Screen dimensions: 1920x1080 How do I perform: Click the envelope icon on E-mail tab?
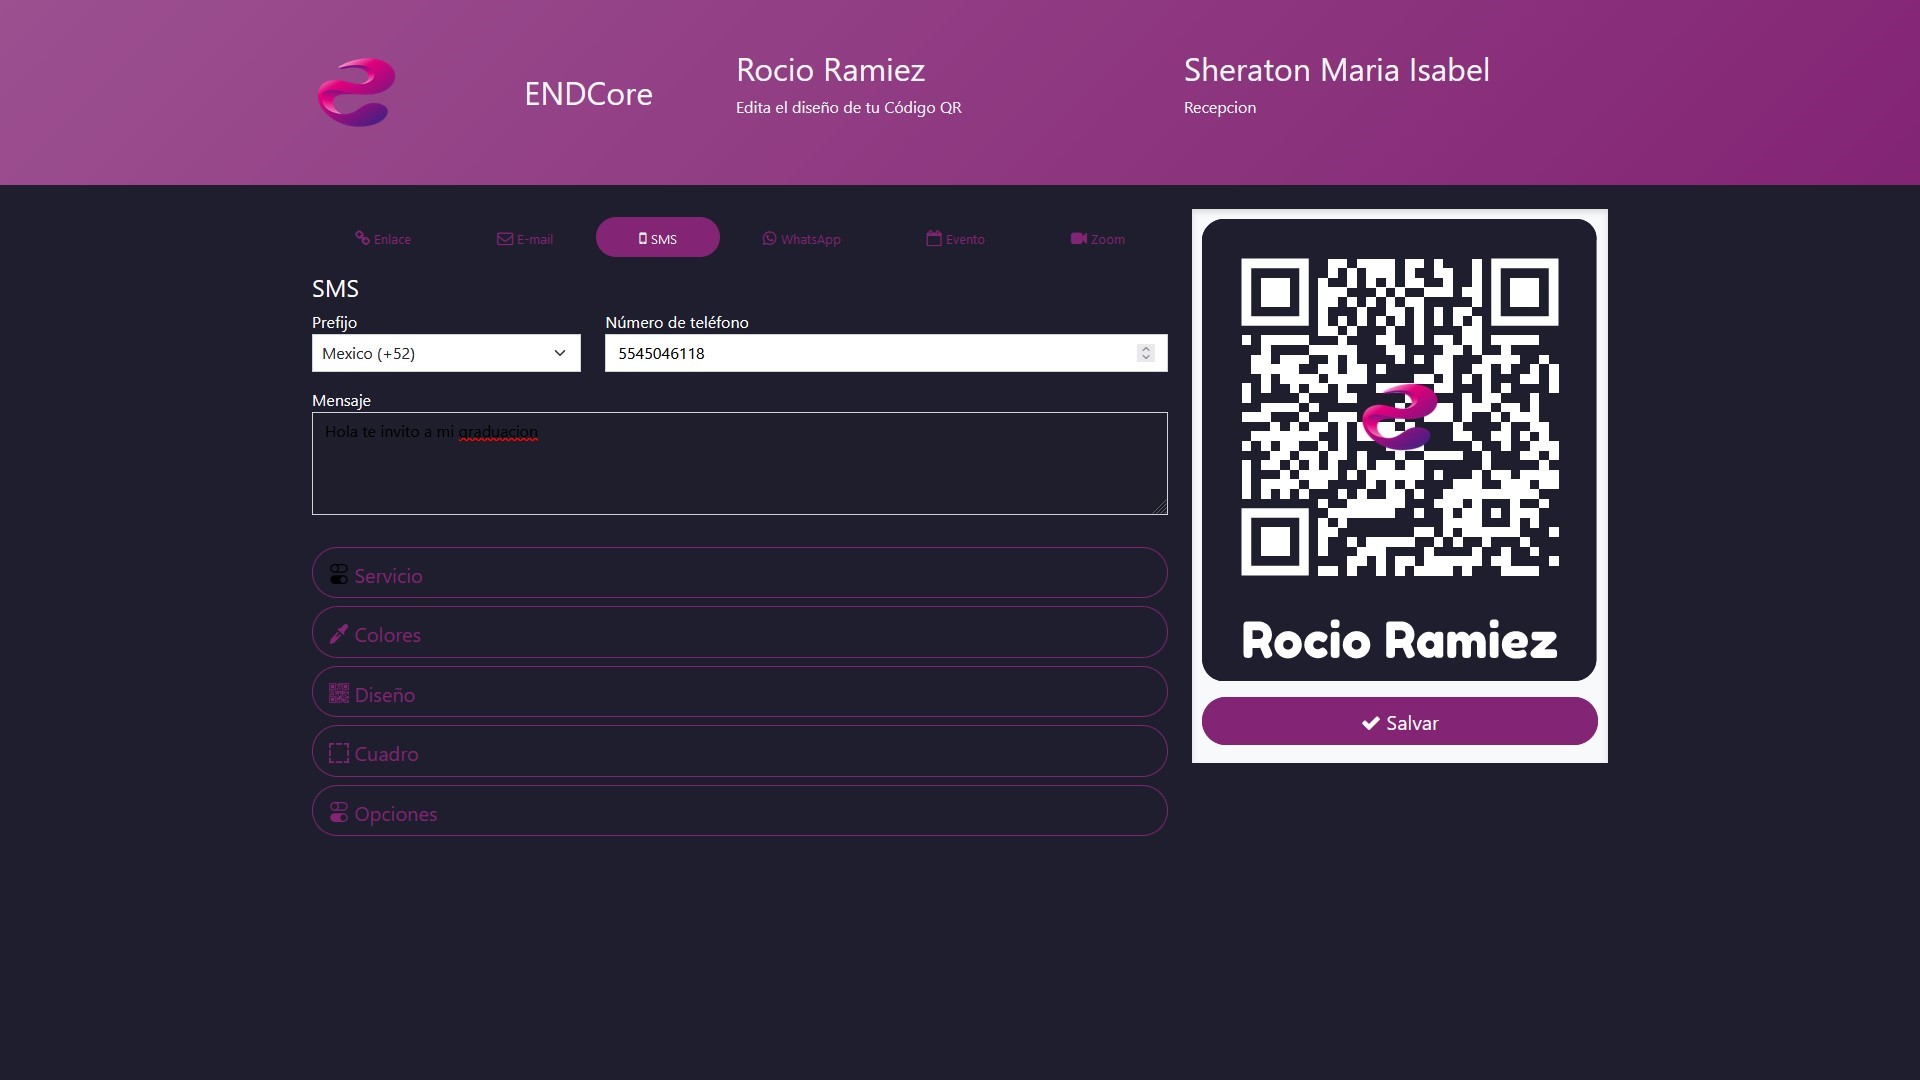click(x=505, y=239)
